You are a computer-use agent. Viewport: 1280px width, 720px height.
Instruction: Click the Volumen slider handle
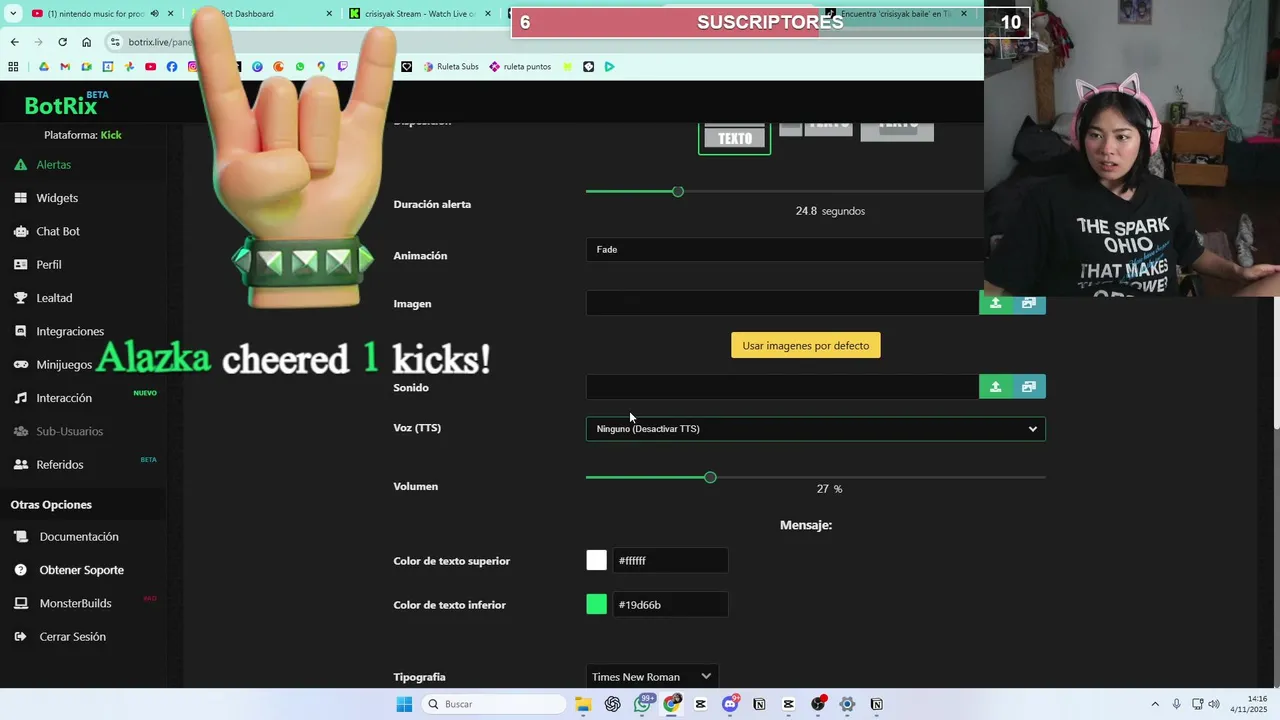[x=710, y=478]
